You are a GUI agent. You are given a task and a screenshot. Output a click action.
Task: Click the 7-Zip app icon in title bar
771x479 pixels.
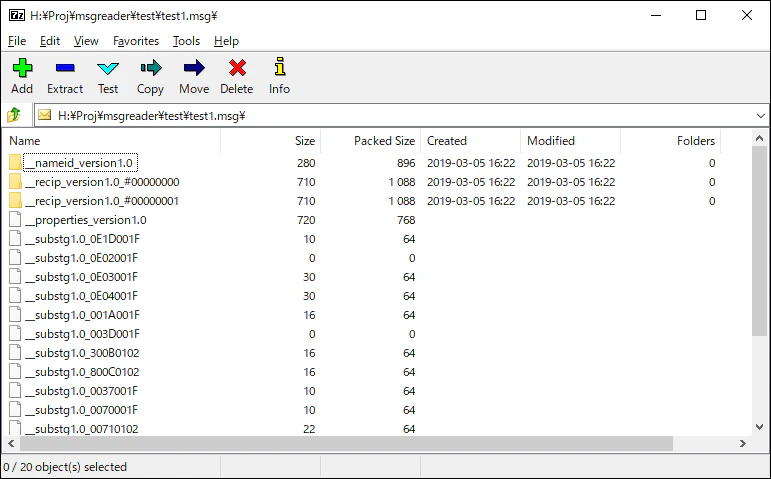tap(17, 15)
